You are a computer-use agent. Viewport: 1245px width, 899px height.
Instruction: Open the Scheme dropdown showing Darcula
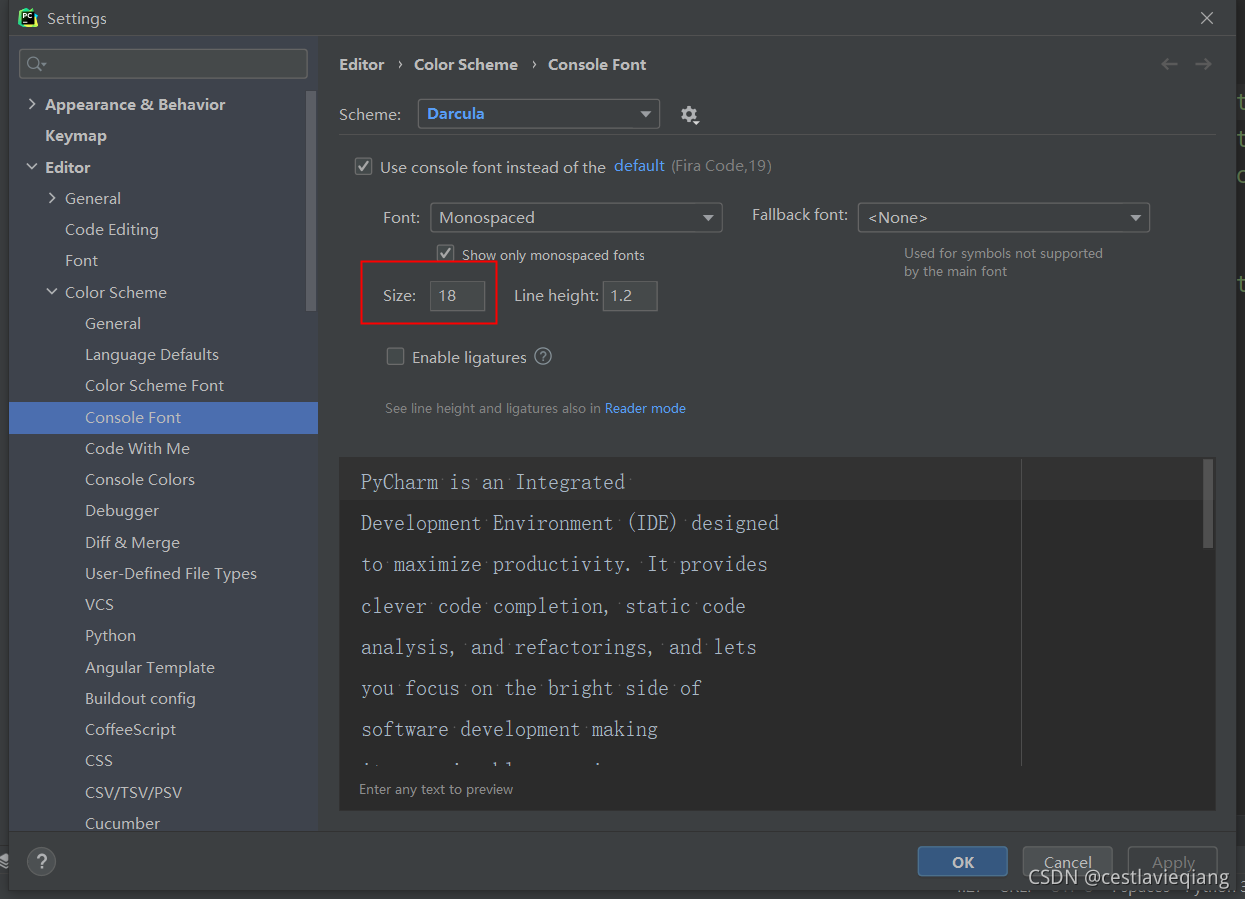538,114
